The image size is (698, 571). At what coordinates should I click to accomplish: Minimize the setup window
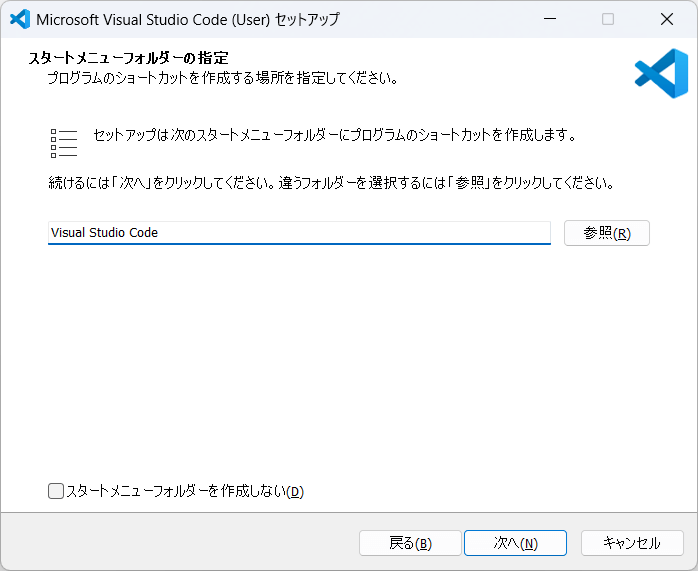[x=549, y=19]
